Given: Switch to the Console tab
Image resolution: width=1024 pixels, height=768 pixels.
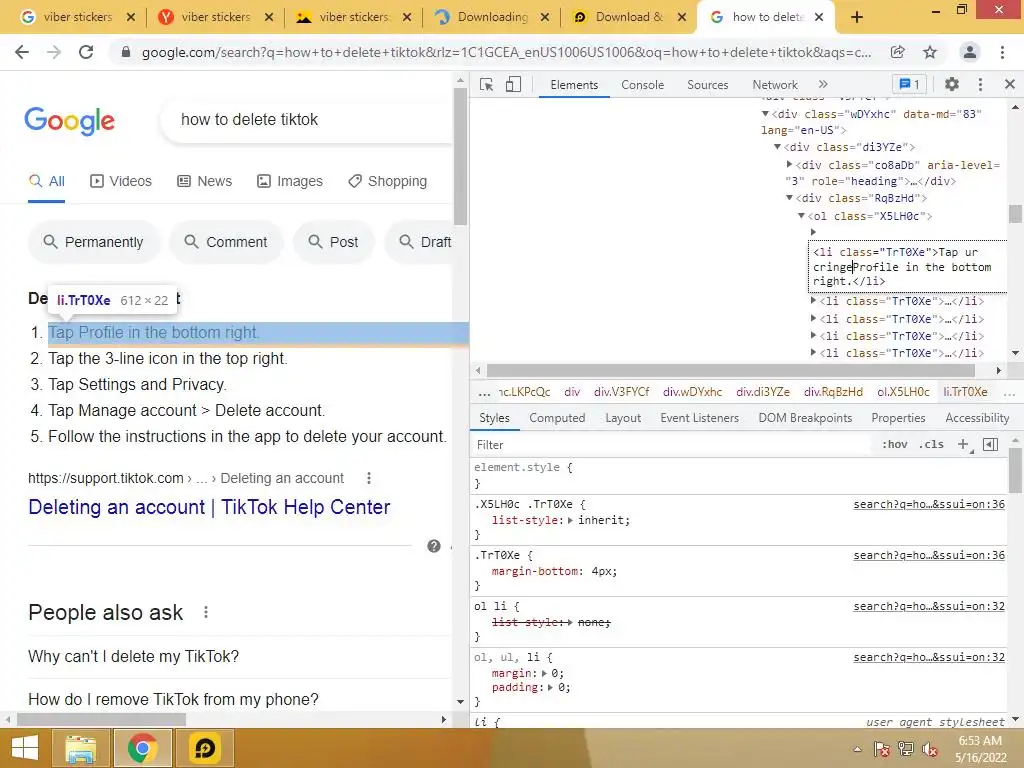Looking at the screenshot, I should pyautogui.click(x=643, y=85).
